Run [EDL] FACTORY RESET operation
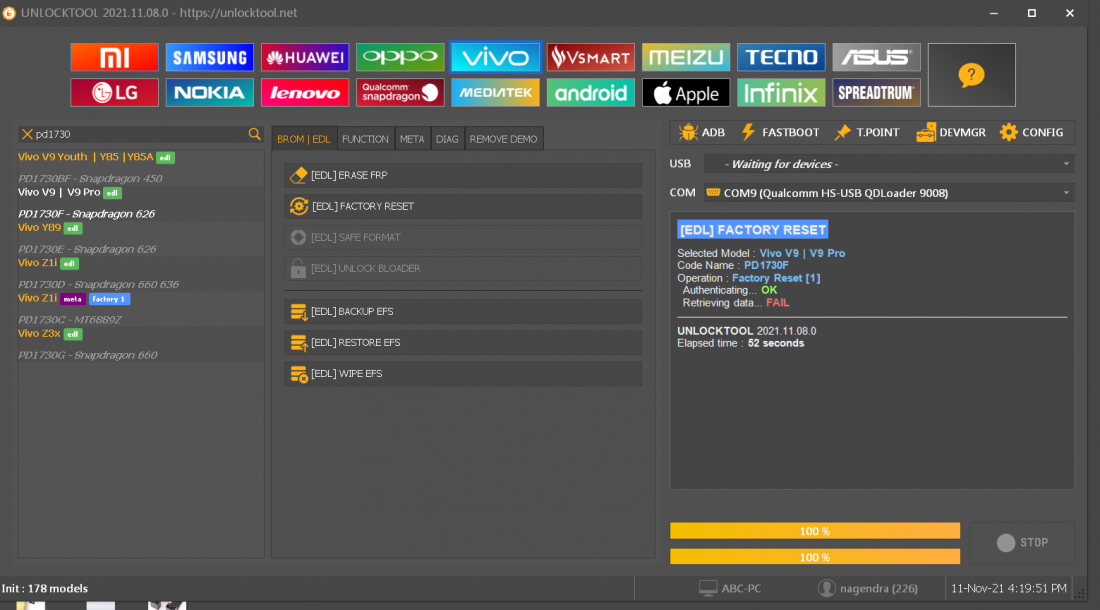Viewport: 1100px width, 610px height. pos(463,206)
